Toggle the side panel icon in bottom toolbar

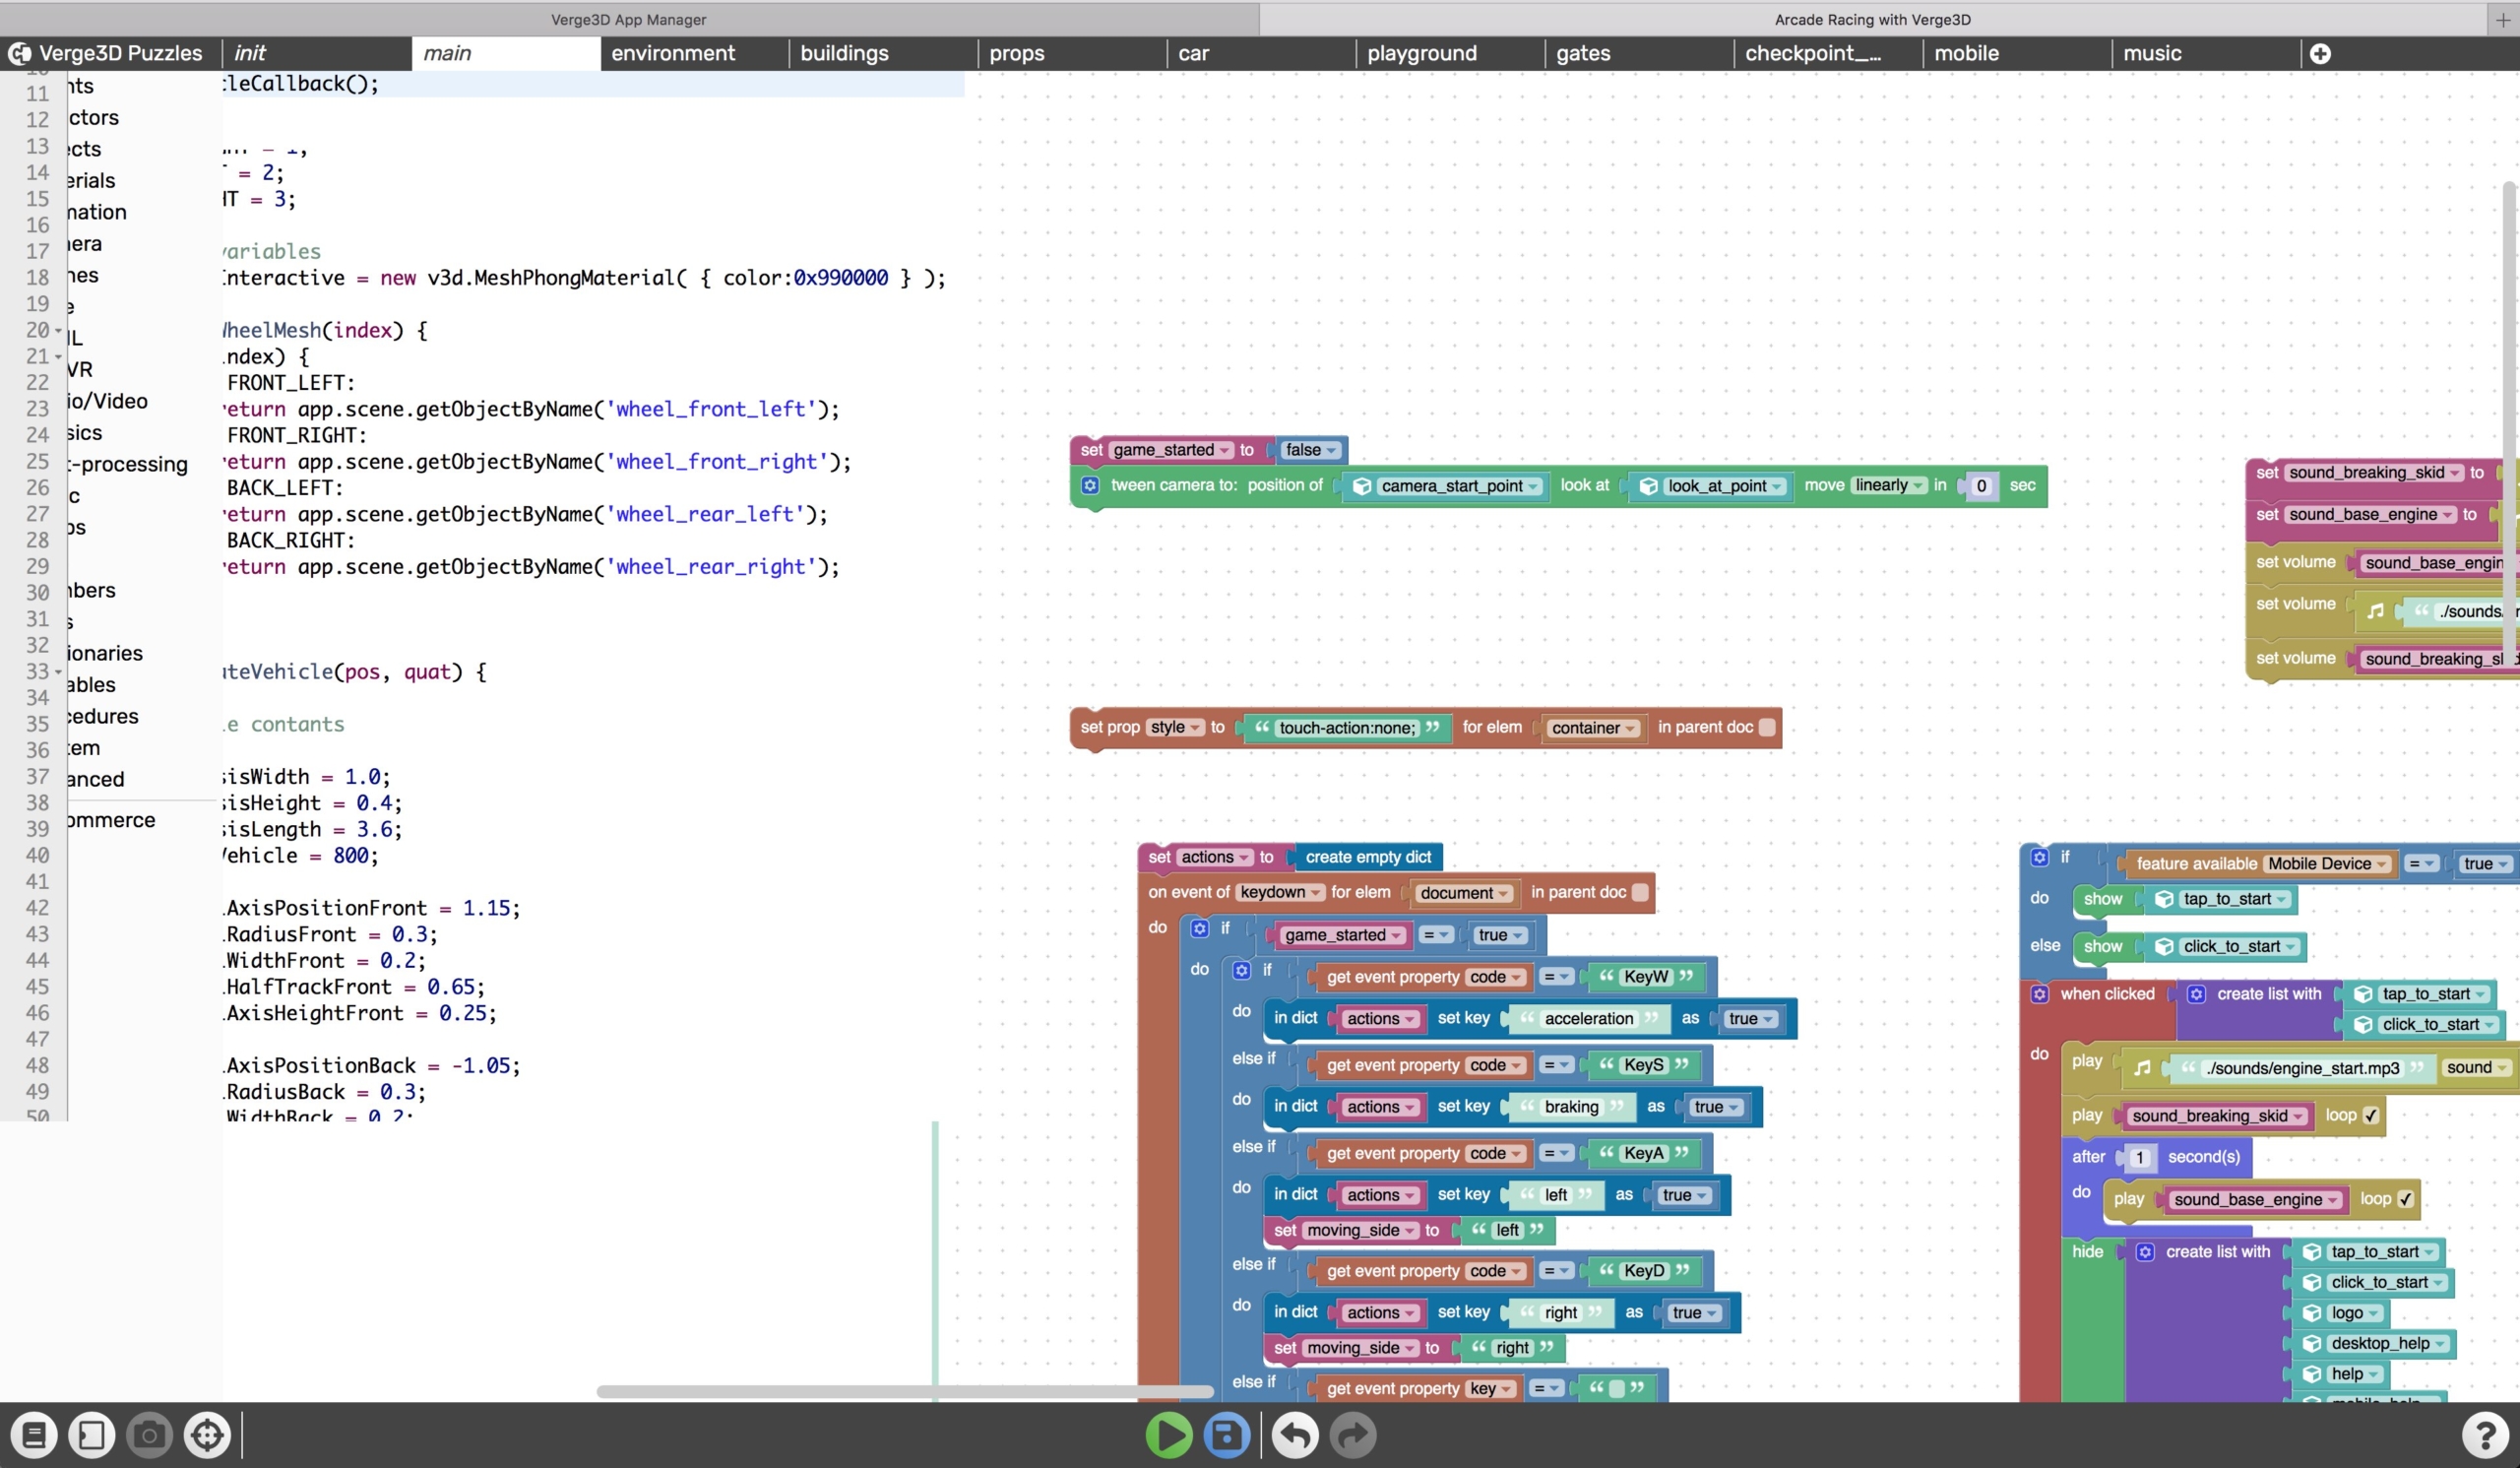92,1435
